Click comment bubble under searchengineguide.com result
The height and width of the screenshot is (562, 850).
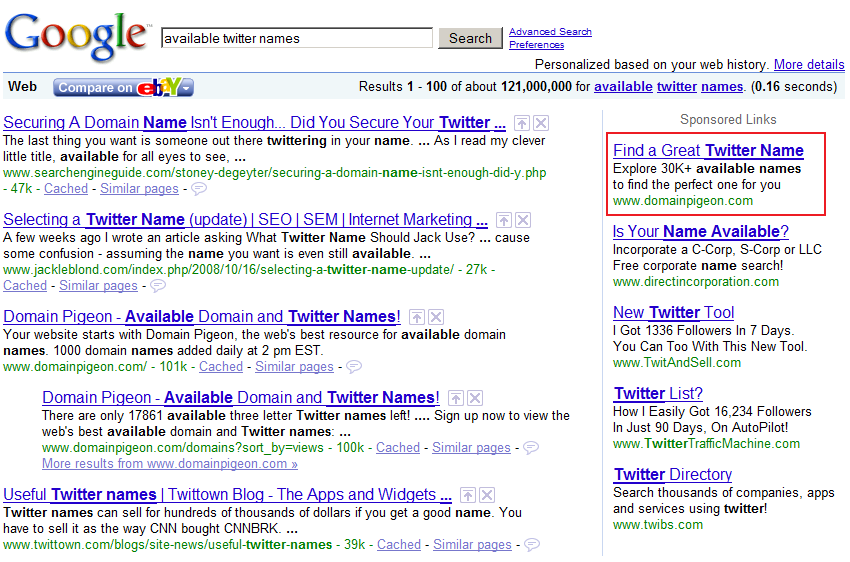pos(199,188)
